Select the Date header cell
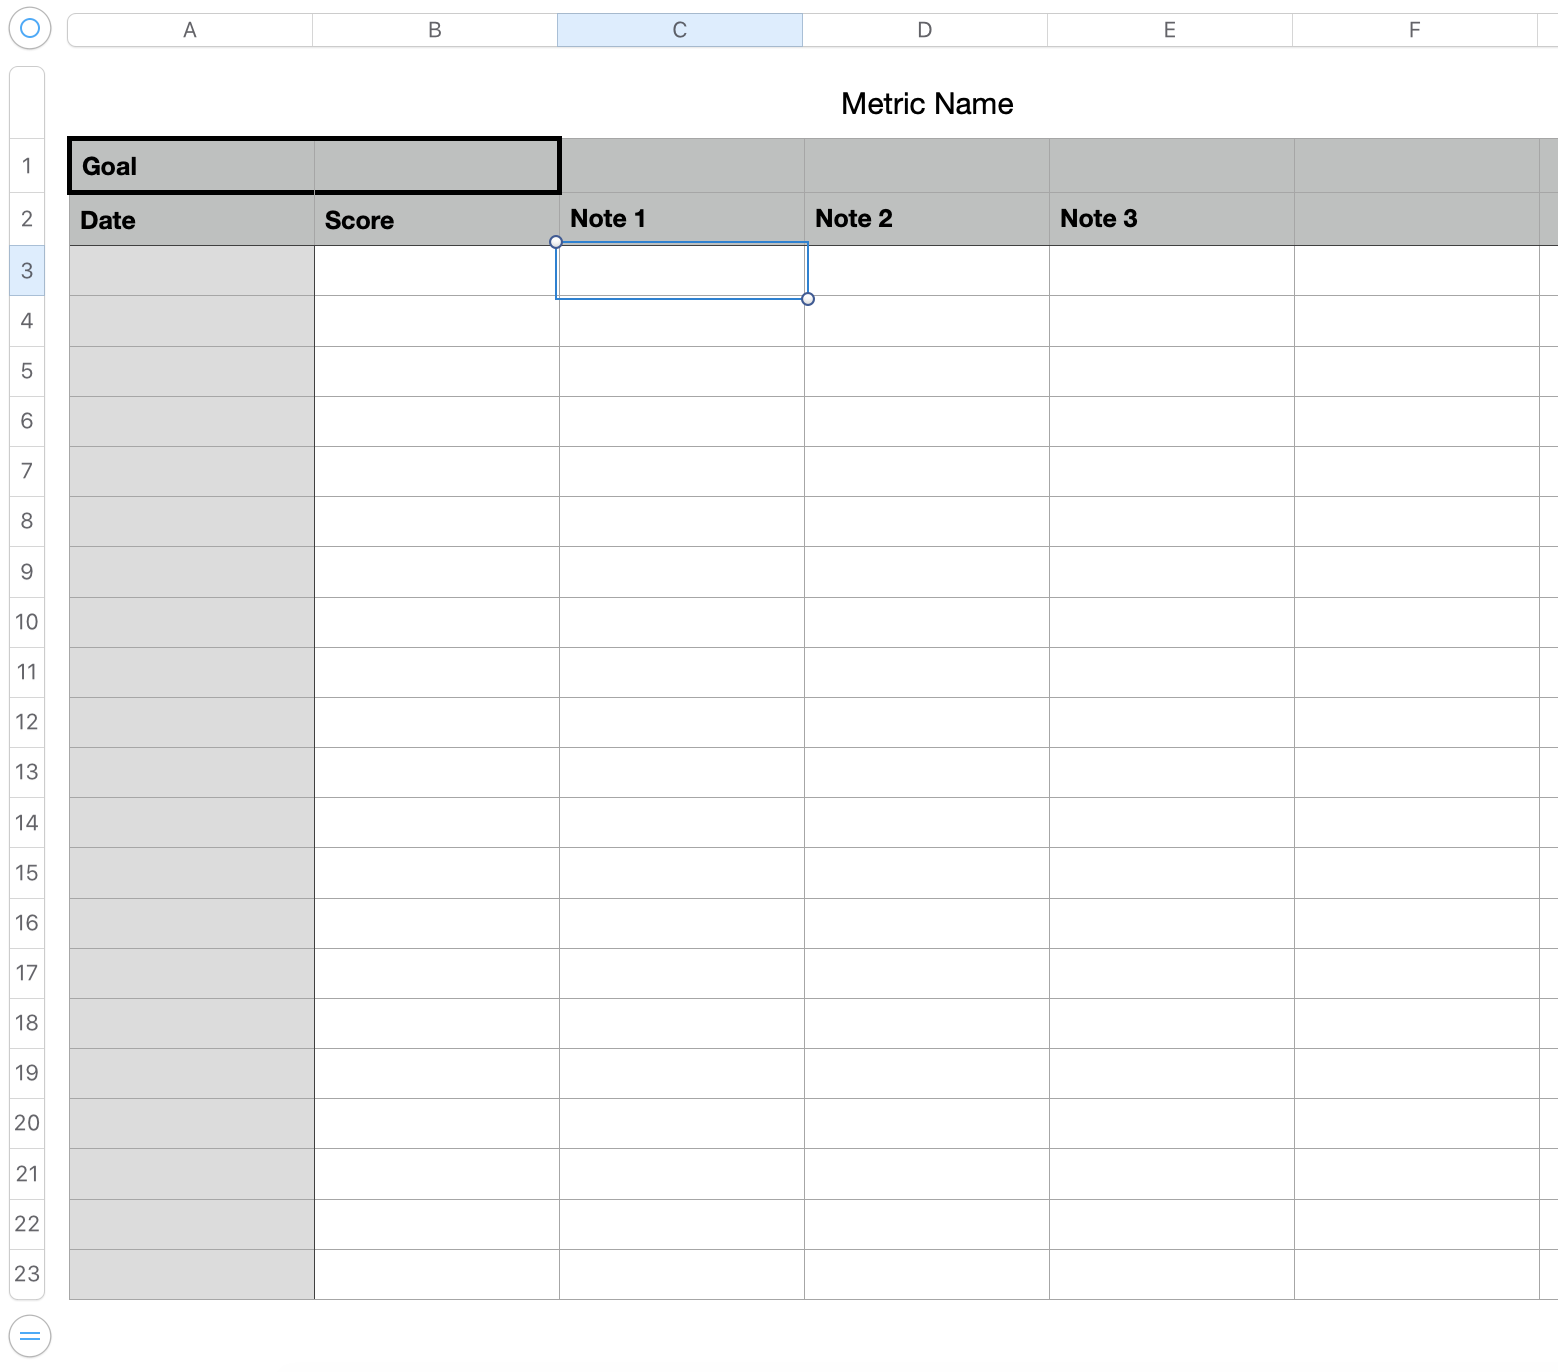Screen dimensions: 1558x1372 click(x=192, y=220)
